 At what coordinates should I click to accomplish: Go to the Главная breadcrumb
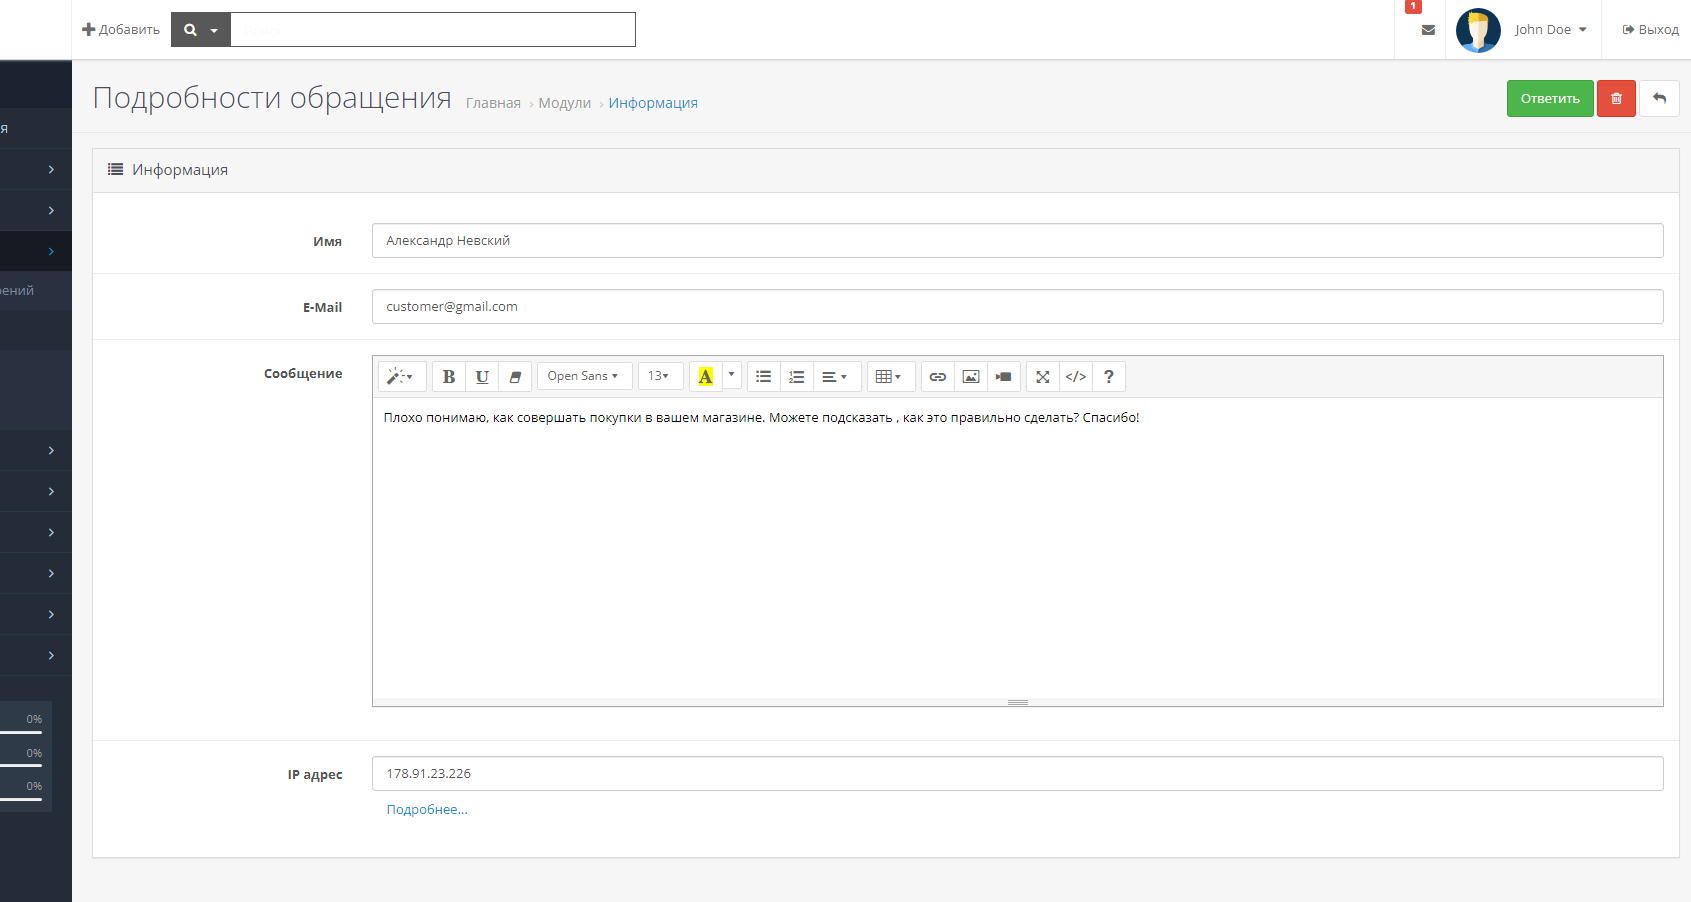[x=493, y=103]
